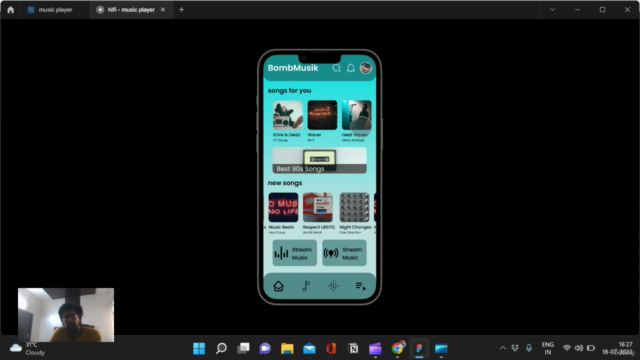
Task: Select the Heat Waves album cover
Action: 357,115
